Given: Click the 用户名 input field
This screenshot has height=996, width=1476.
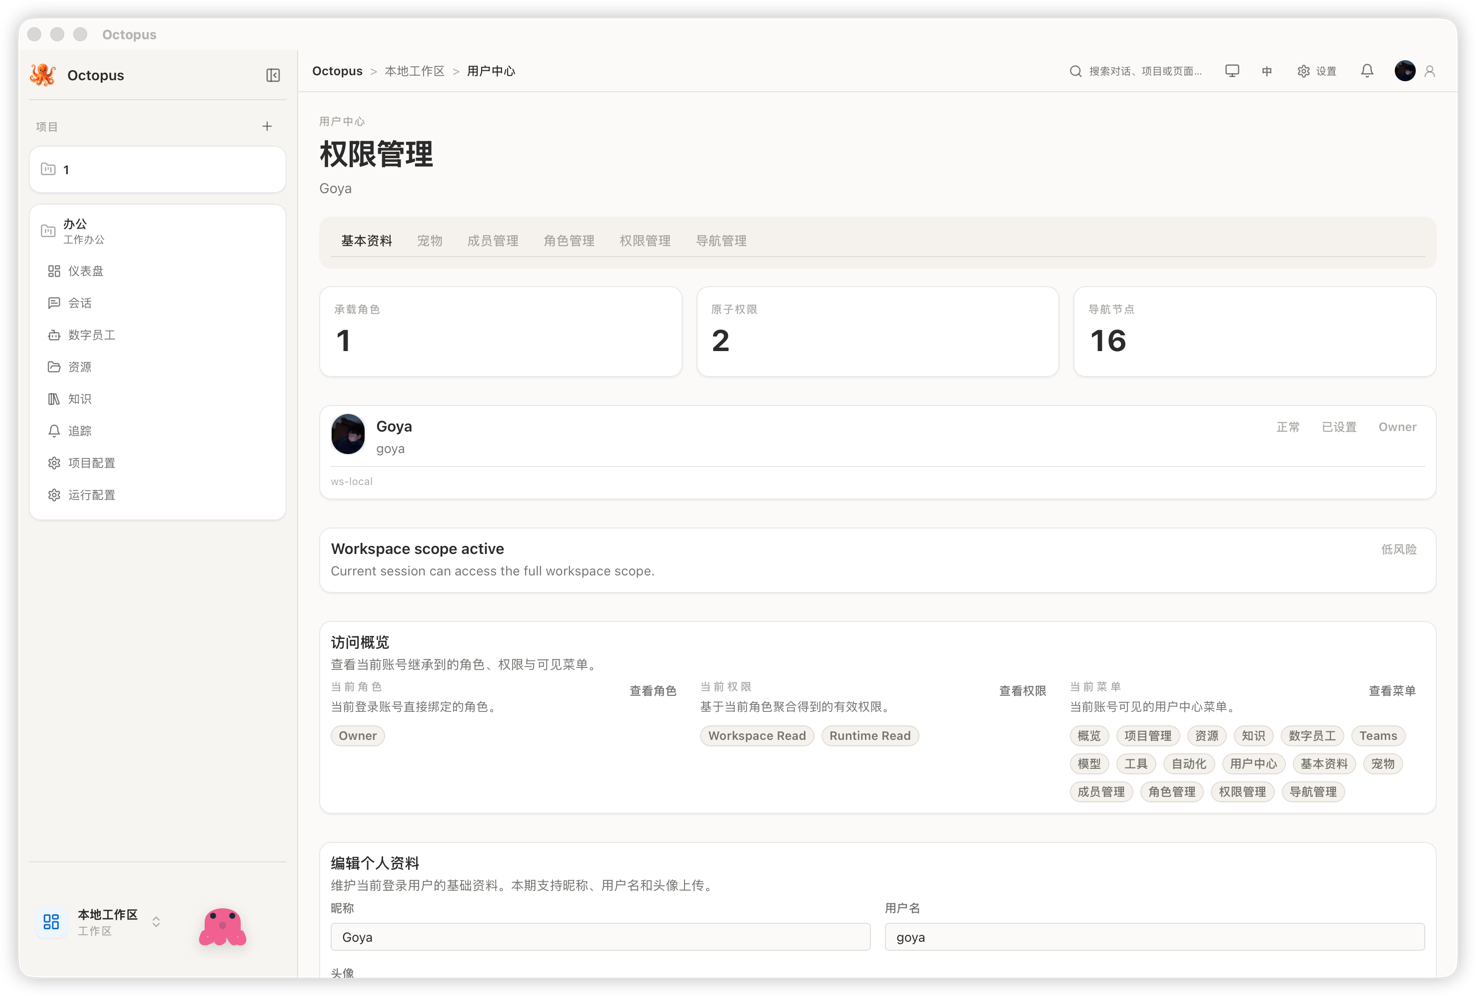Looking at the screenshot, I should tap(1154, 937).
